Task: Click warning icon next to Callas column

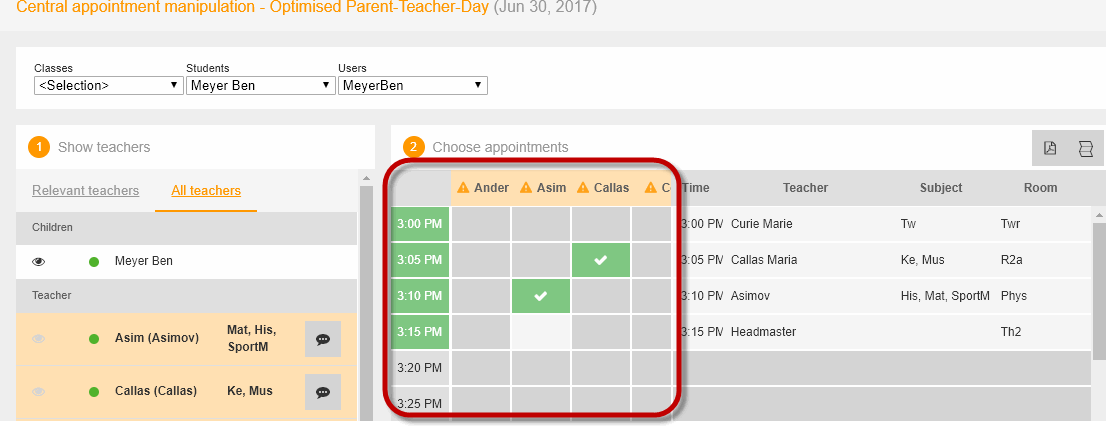Action: click(x=583, y=188)
